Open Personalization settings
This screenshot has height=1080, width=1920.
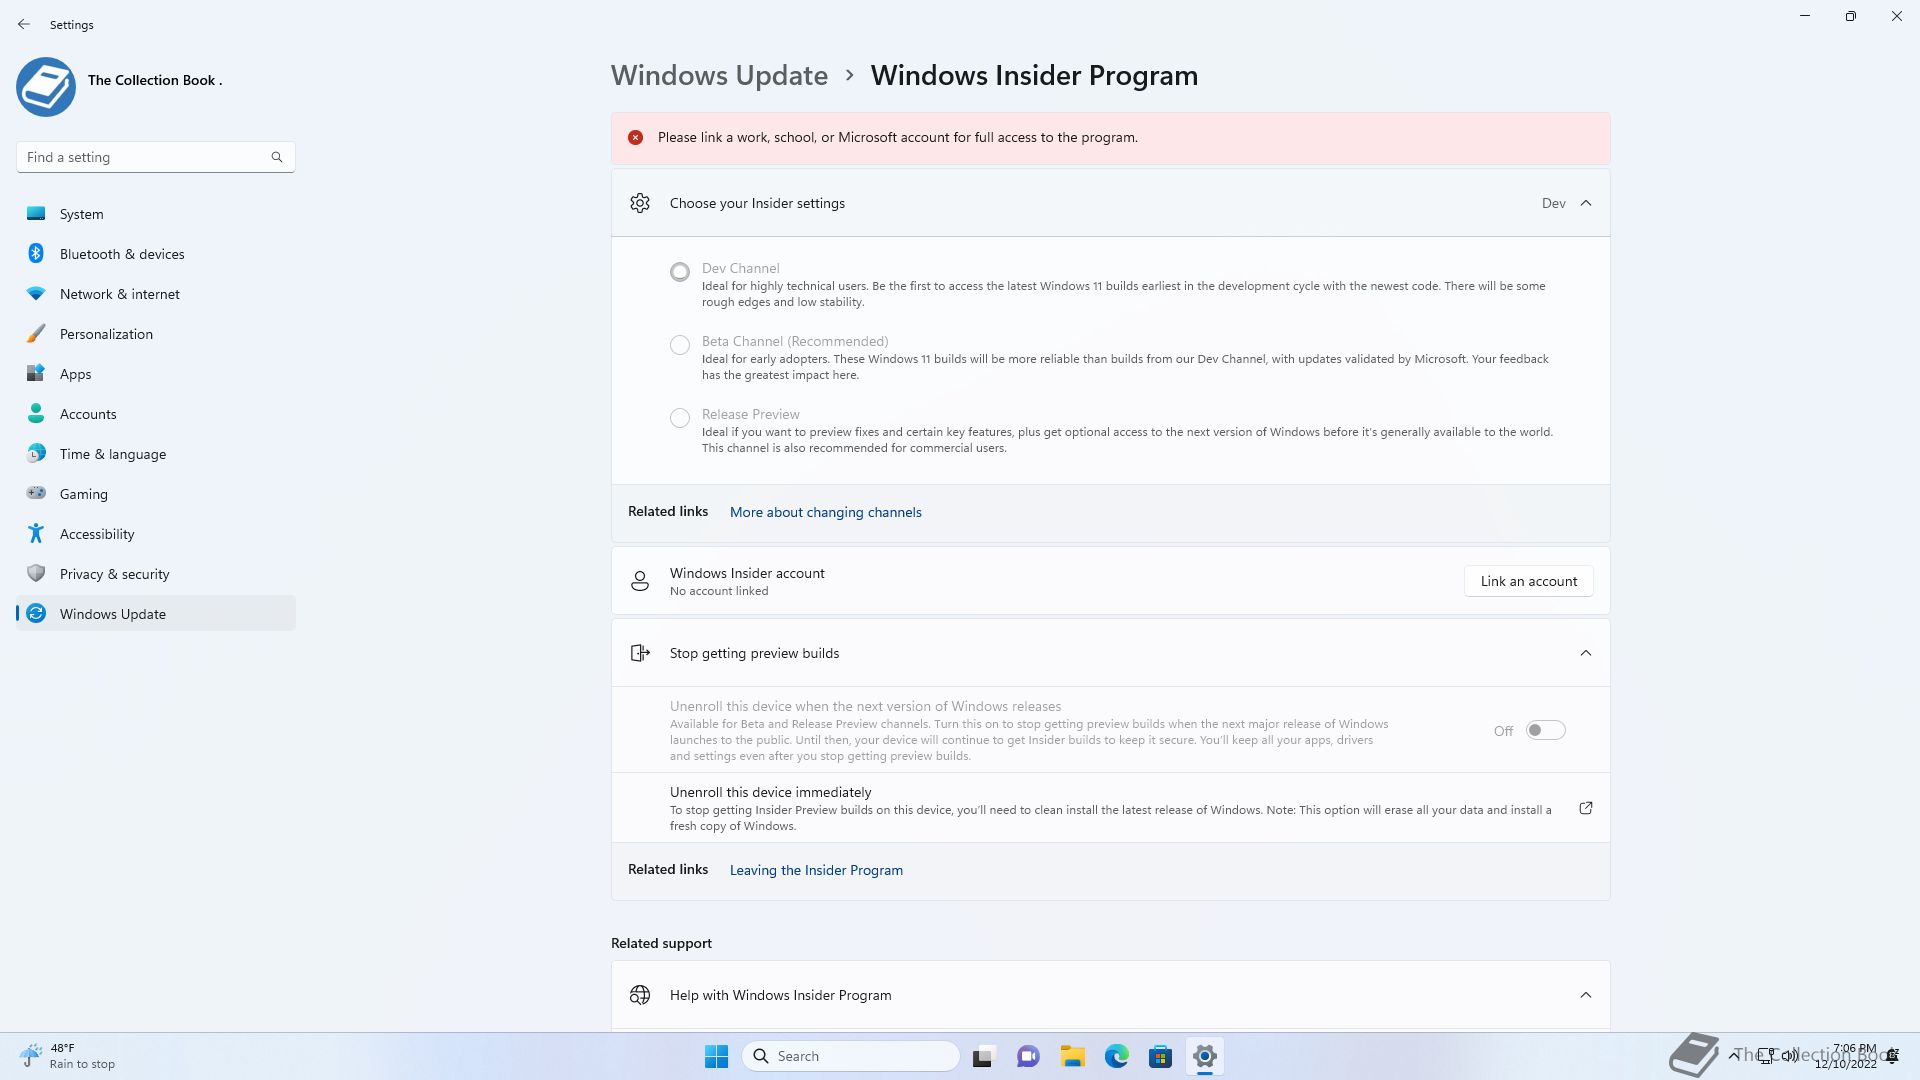(x=156, y=334)
